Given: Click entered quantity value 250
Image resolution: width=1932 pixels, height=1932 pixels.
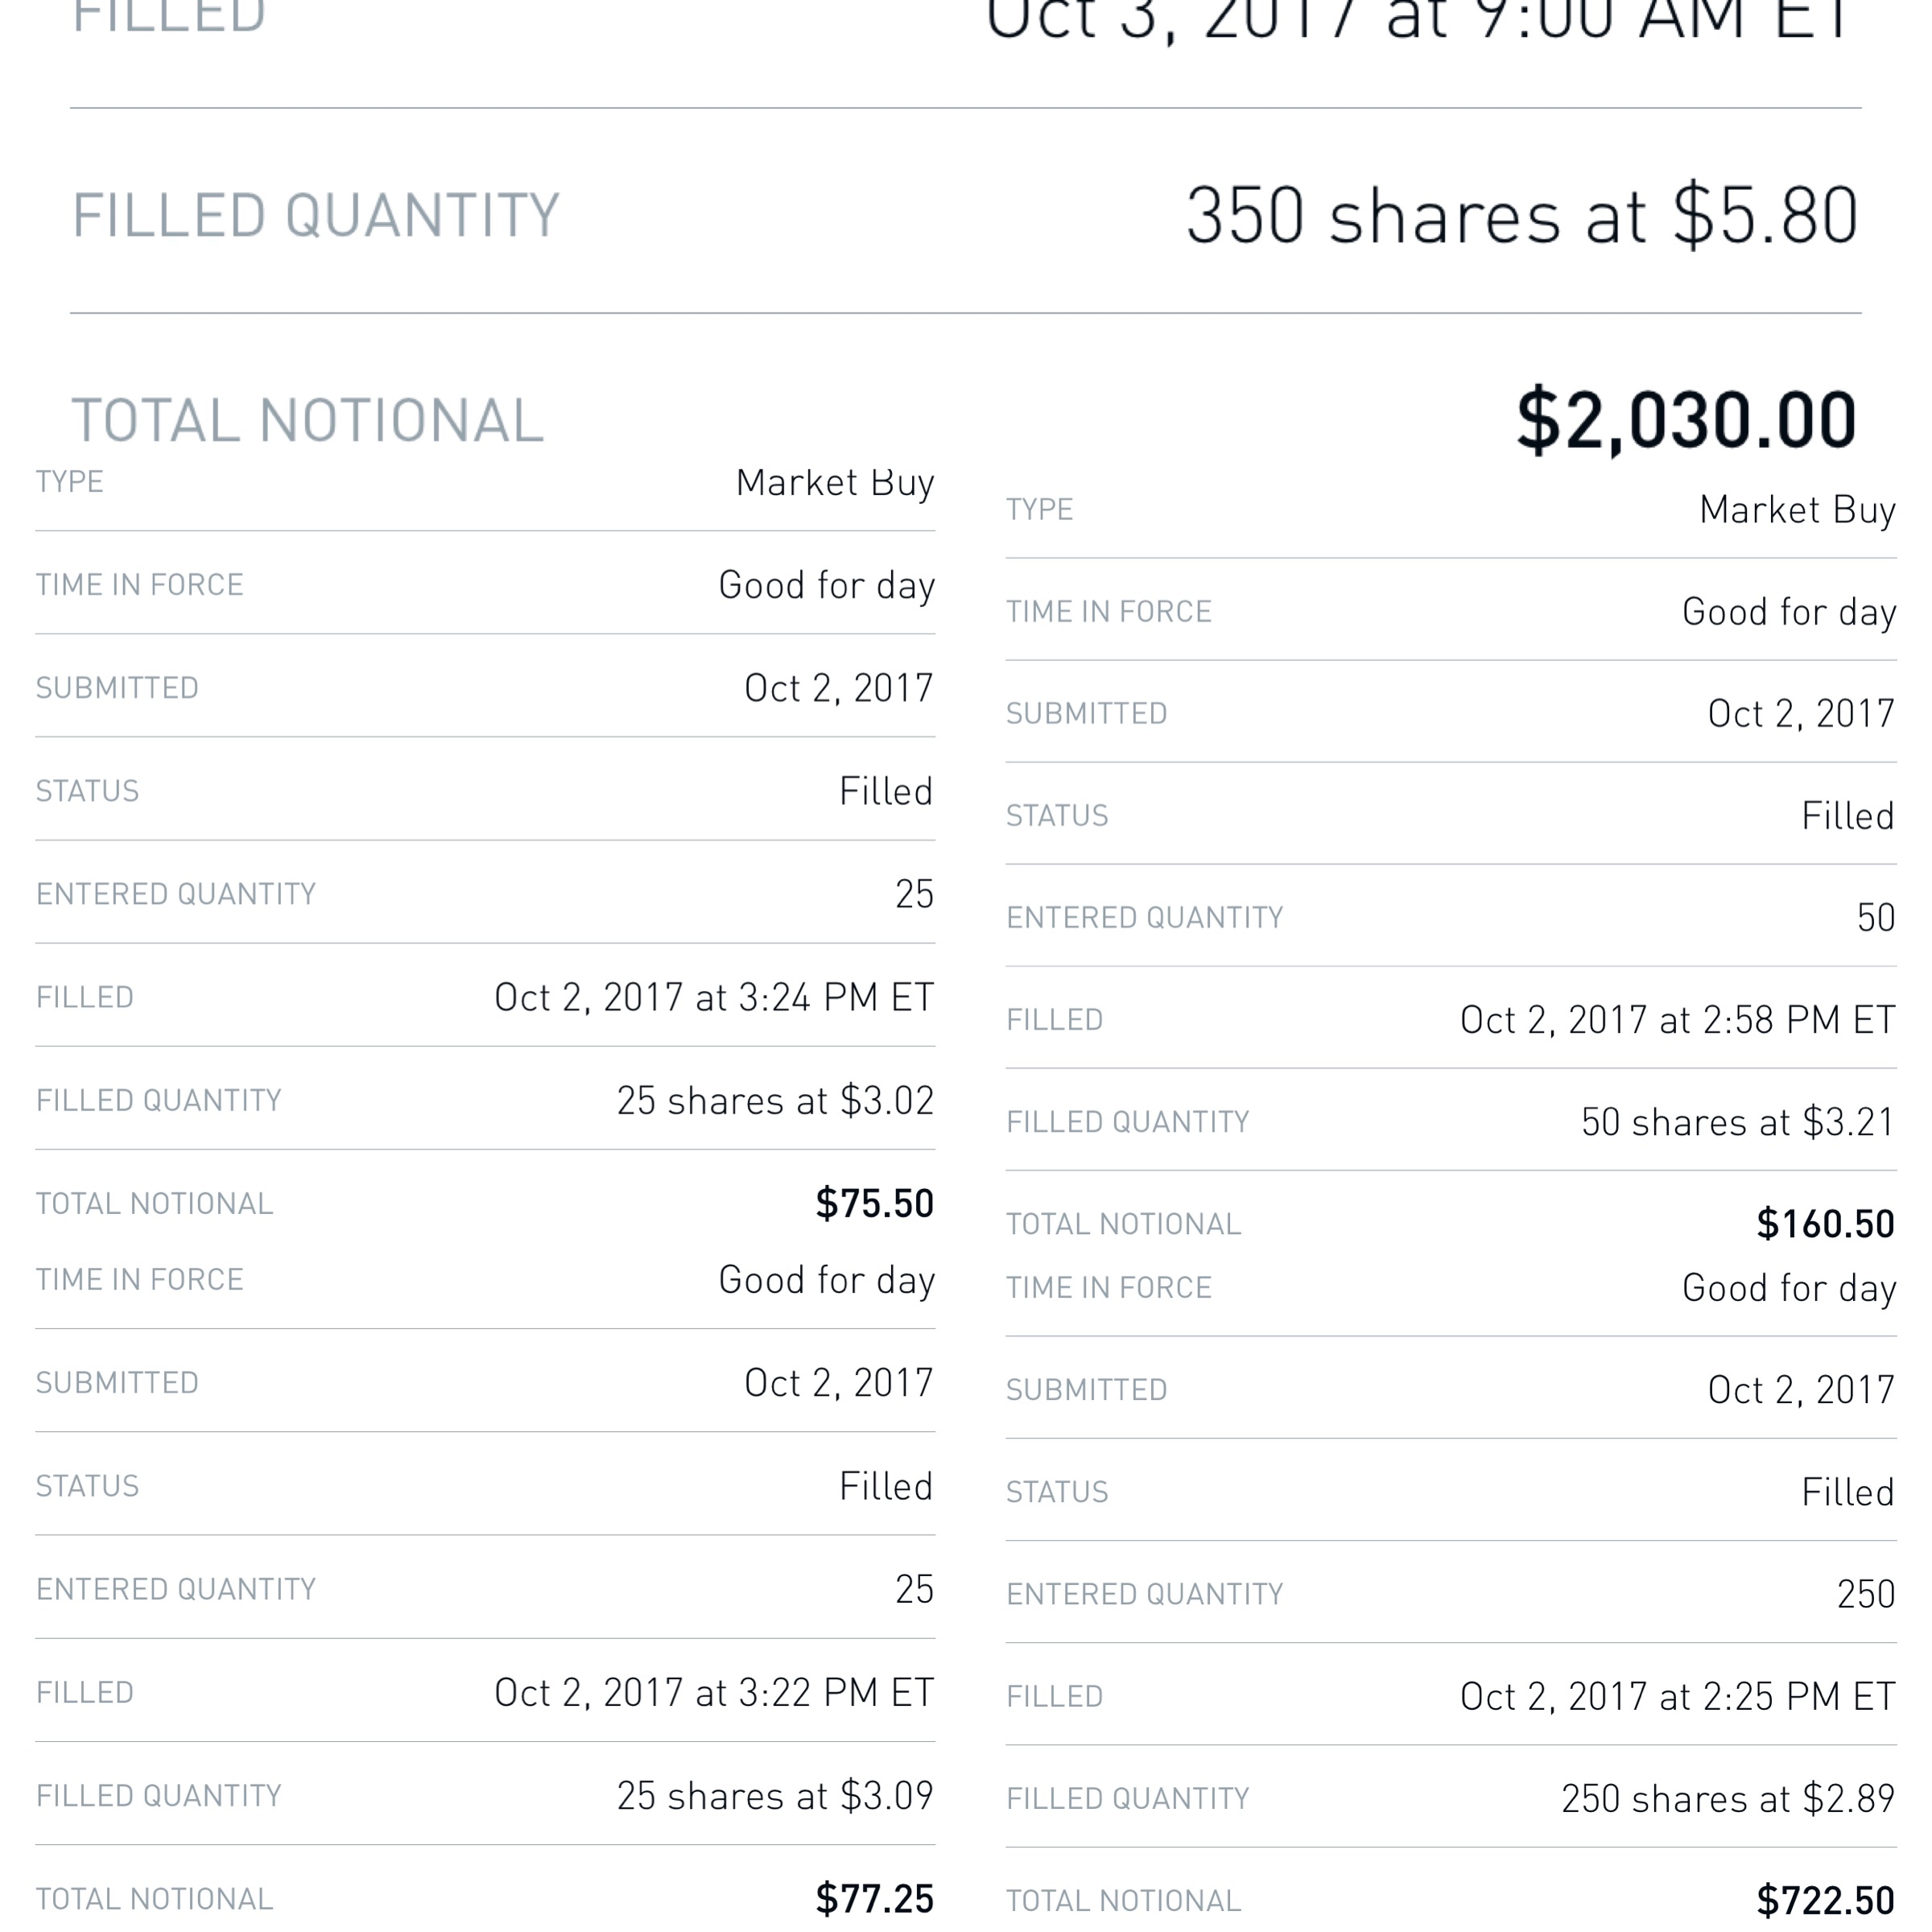Looking at the screenshot, I should (1865, 1594).
